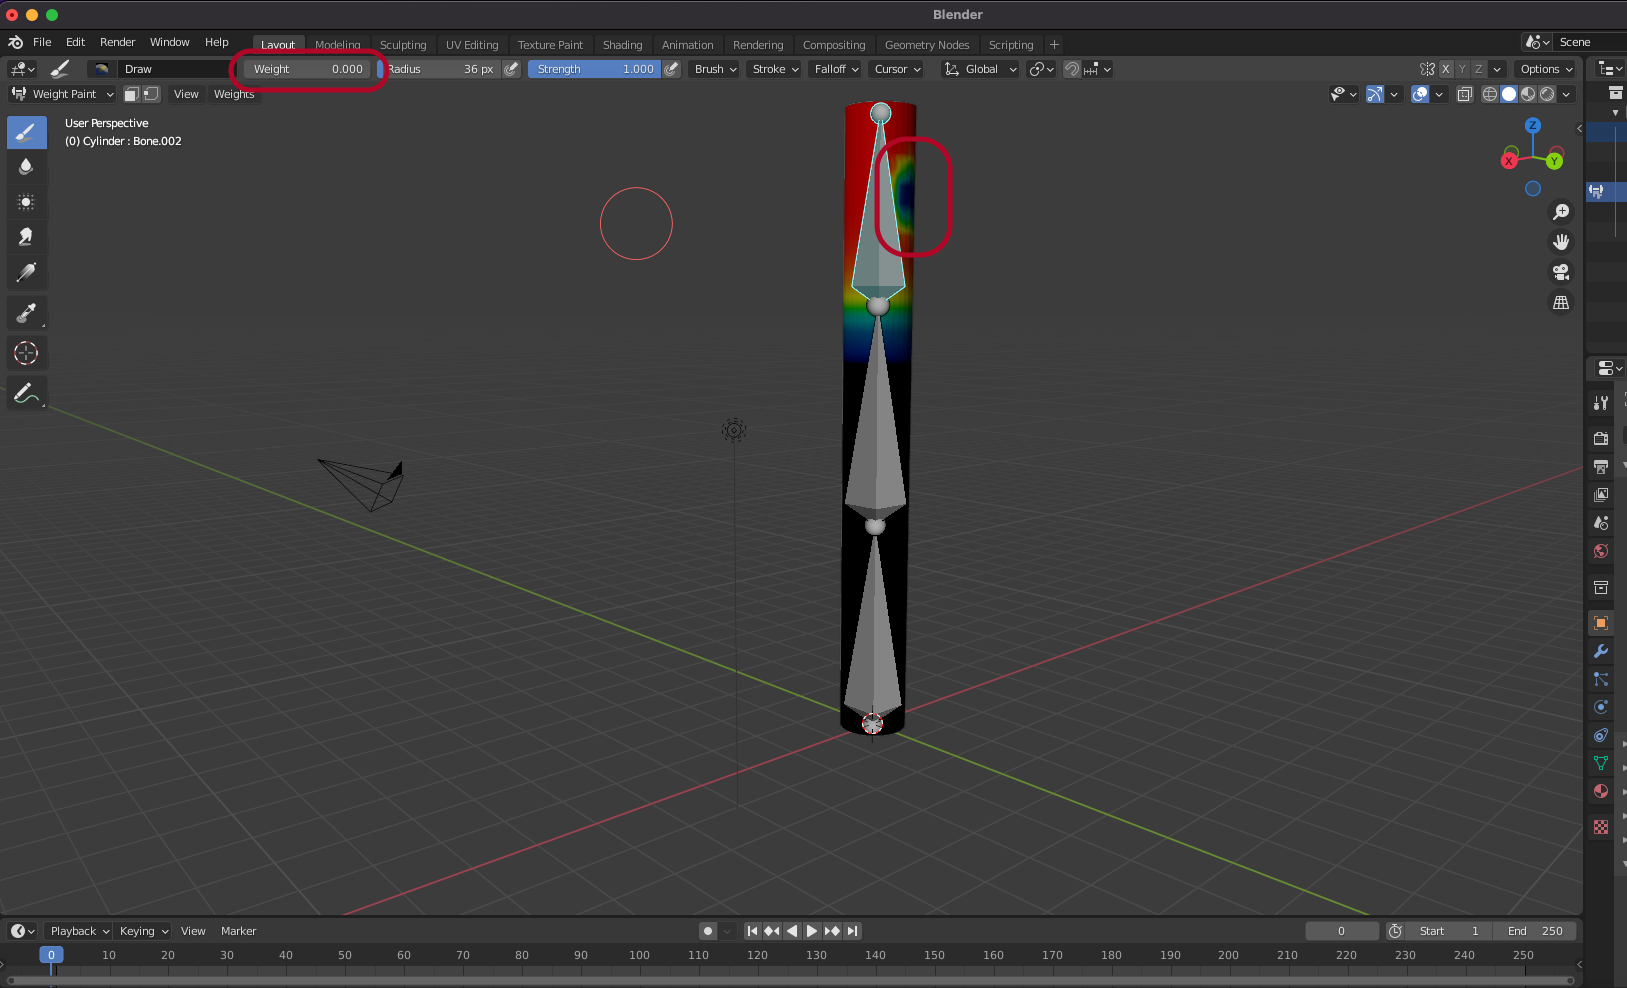
Task: Click the pan view hand icon
Action: [x=1560, y=242]
